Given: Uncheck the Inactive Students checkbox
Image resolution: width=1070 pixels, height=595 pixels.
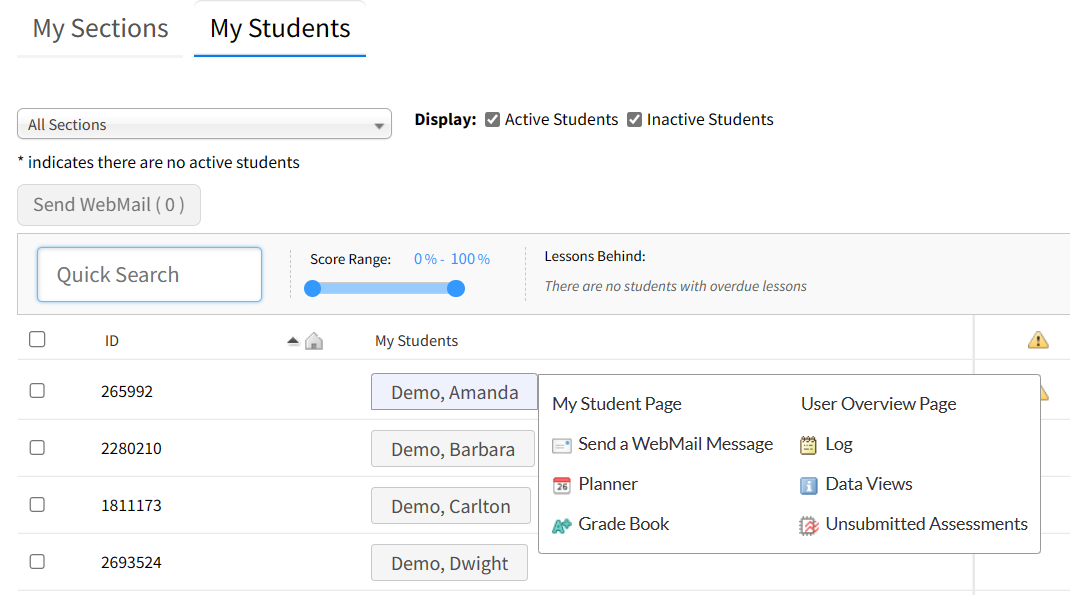Looking at the screenshot, I should tap(634, 120).
